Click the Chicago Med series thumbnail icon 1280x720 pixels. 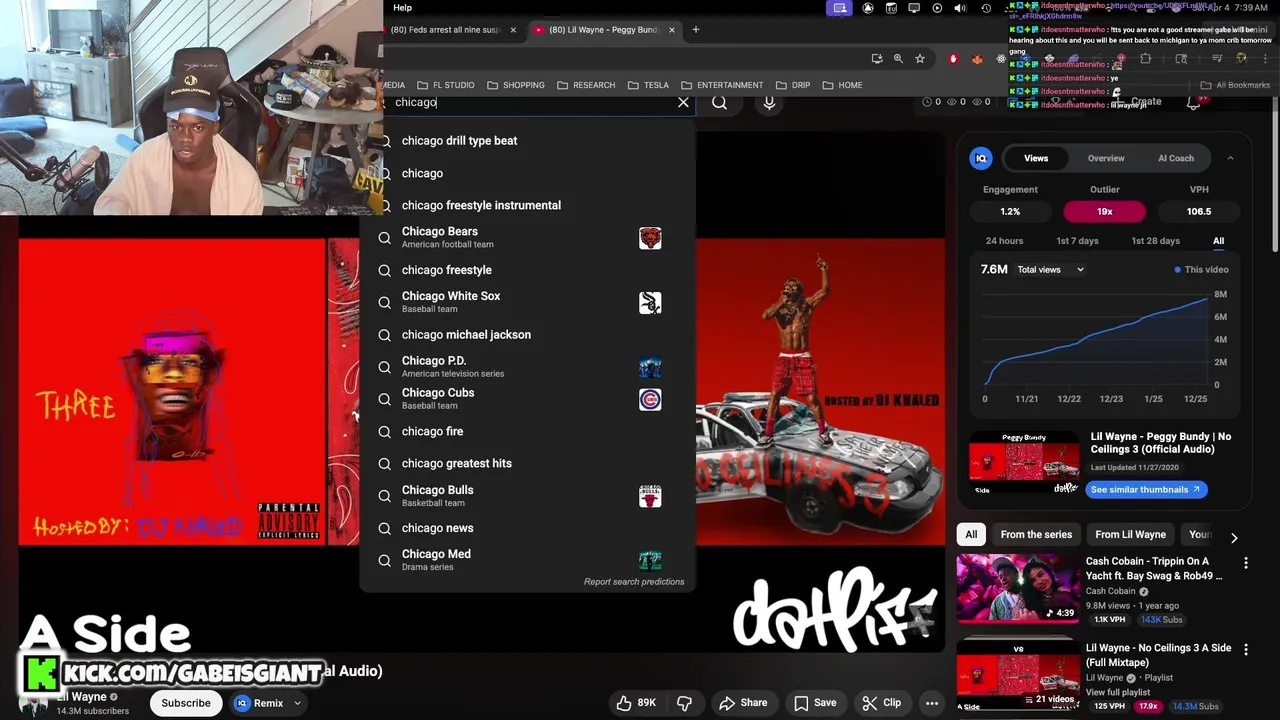pyautogui.click(x=650, y=560)
